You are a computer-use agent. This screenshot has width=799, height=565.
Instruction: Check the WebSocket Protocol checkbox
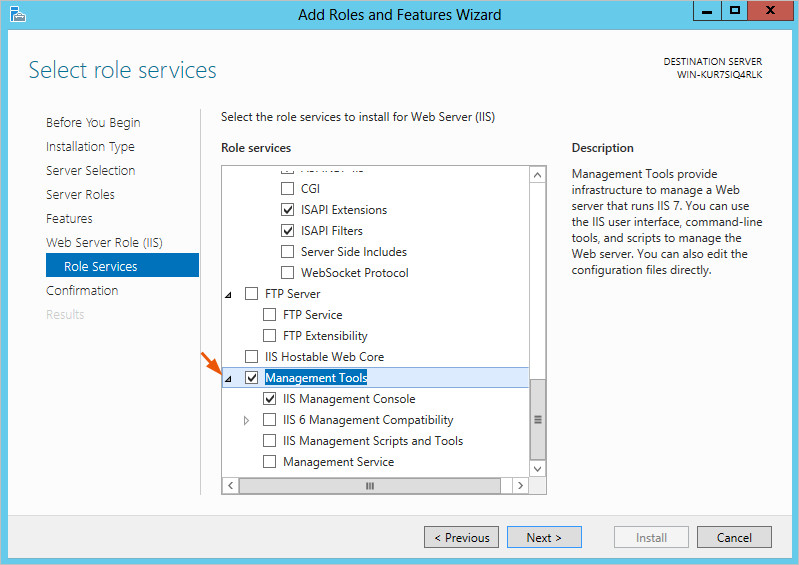pyautogui.click(x=288, y=273)
